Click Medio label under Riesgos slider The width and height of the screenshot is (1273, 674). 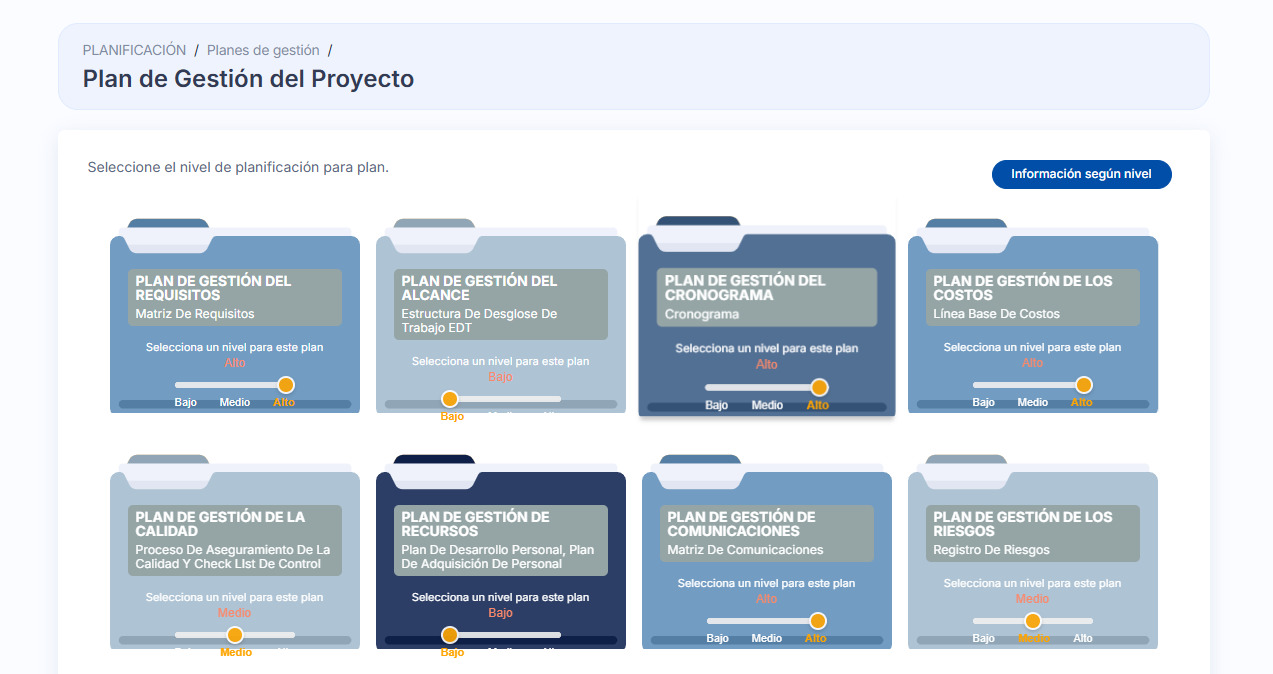coord(1034,638)
